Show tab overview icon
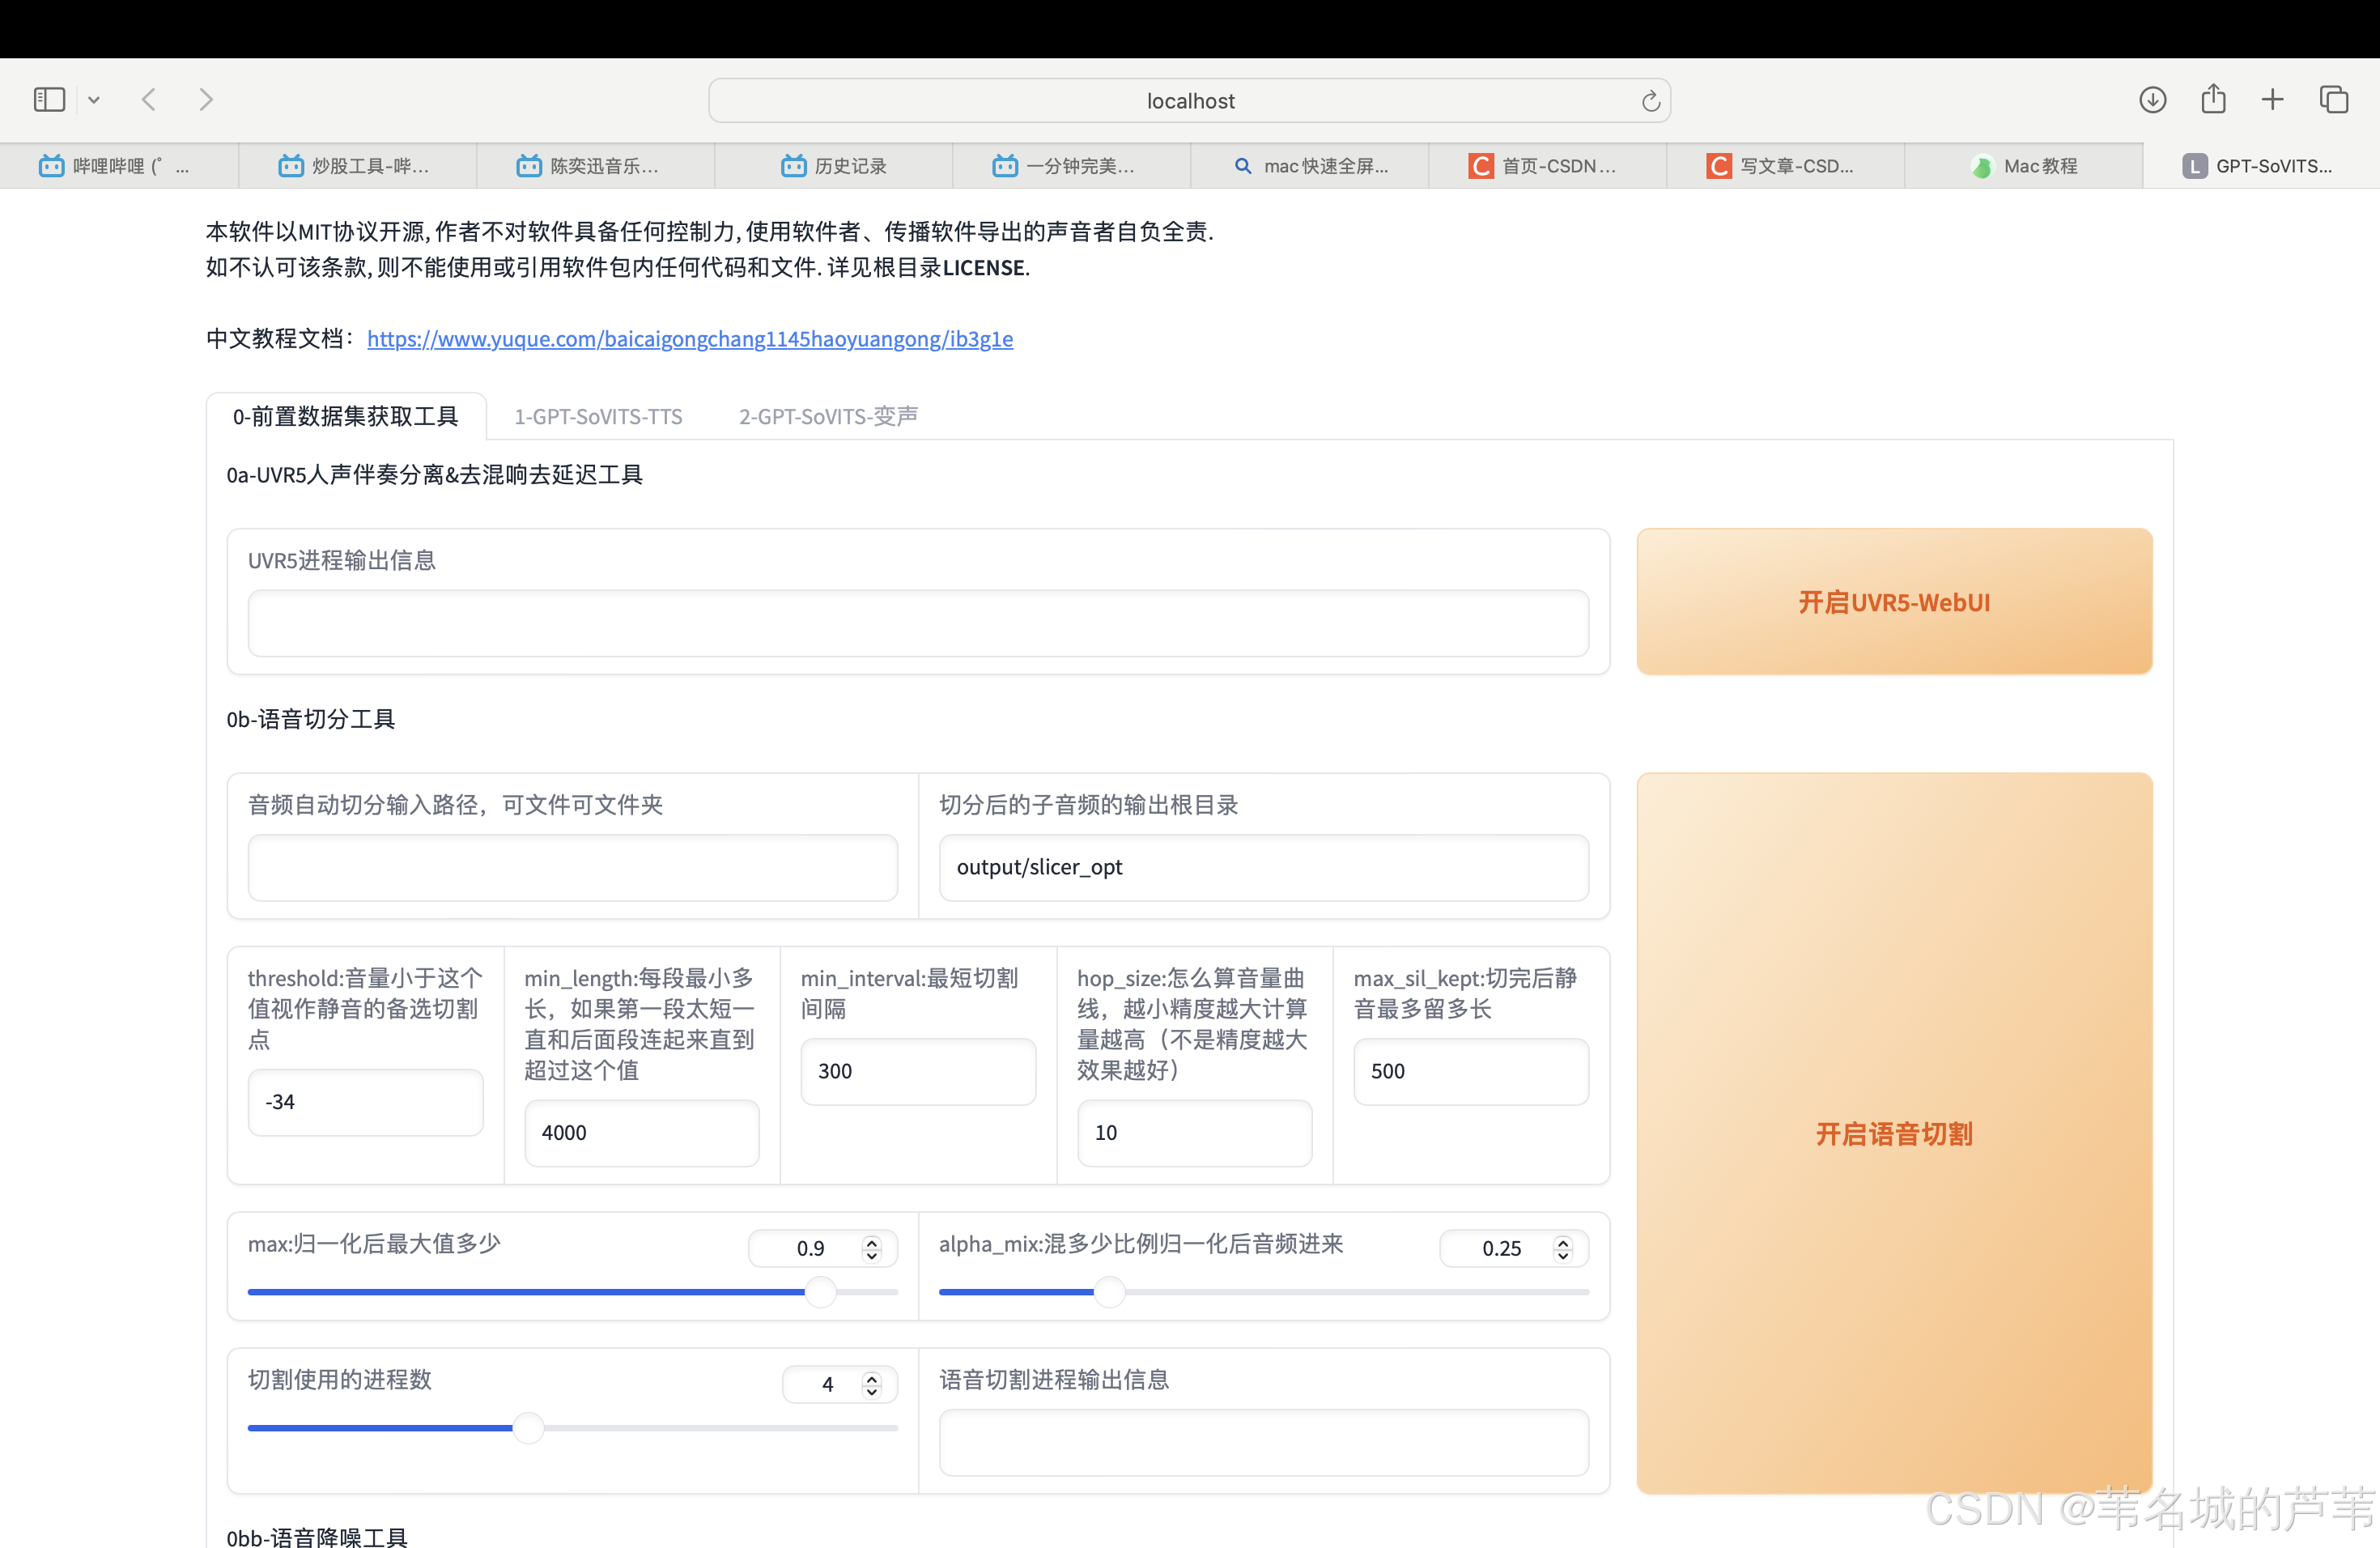2380x1548 pixels. [2333, 100]
